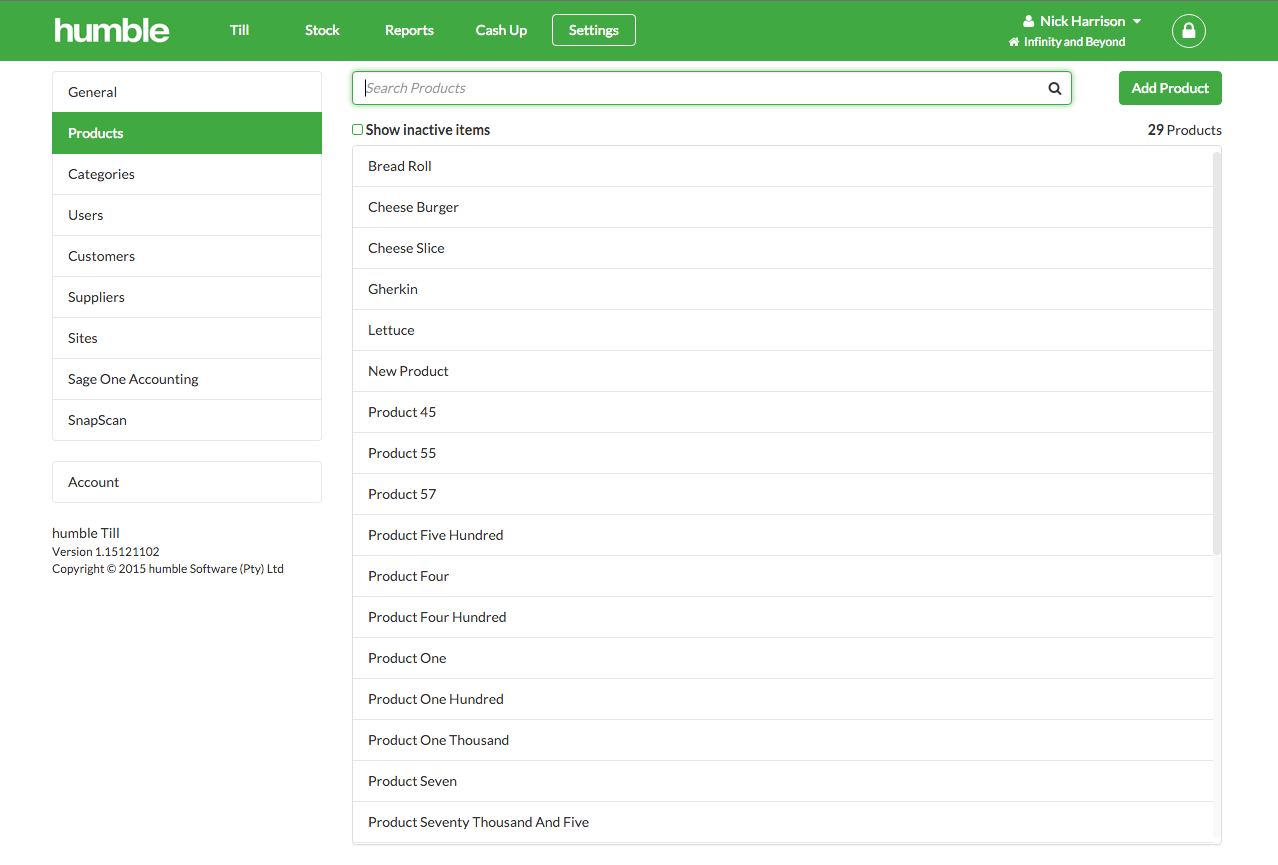Open General settings in sidebar
This screenshot has height=865, width=1278.
[187, 92]
